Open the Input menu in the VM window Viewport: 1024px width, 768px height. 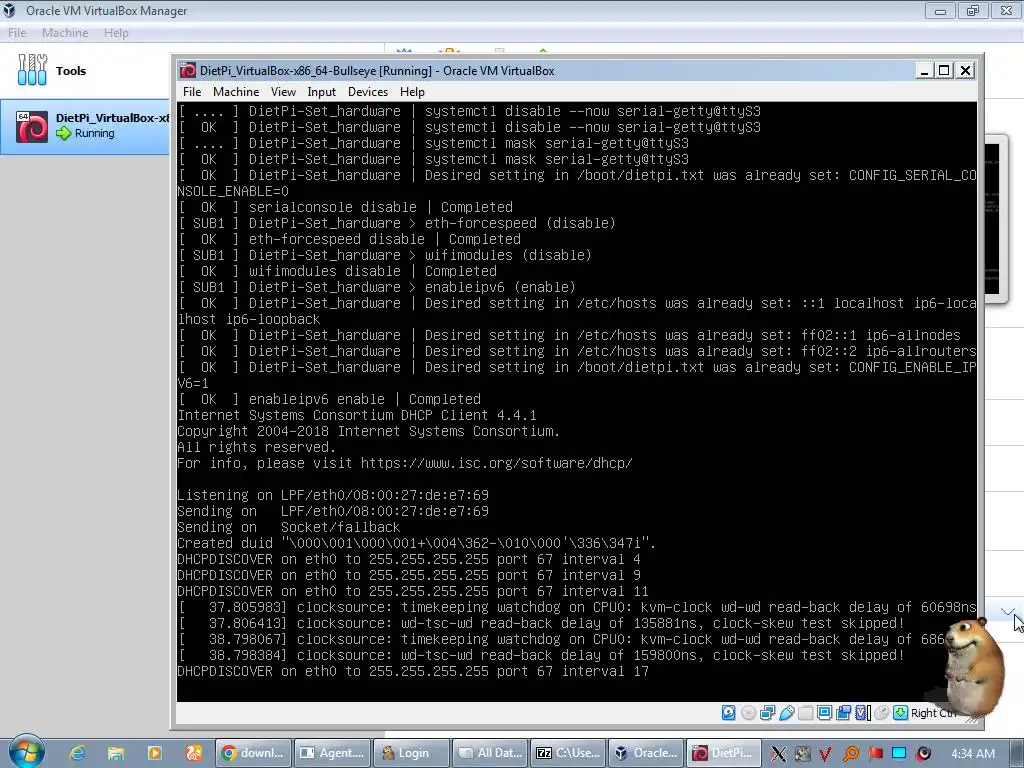coord(321,92)
